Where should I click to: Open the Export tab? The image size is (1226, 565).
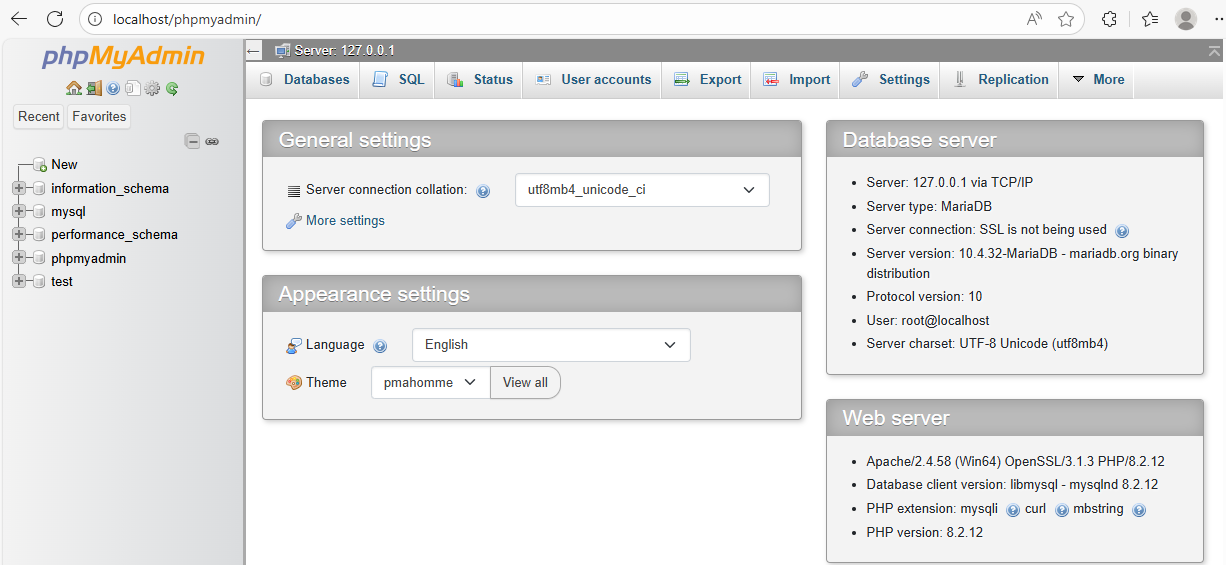point(707,80)
